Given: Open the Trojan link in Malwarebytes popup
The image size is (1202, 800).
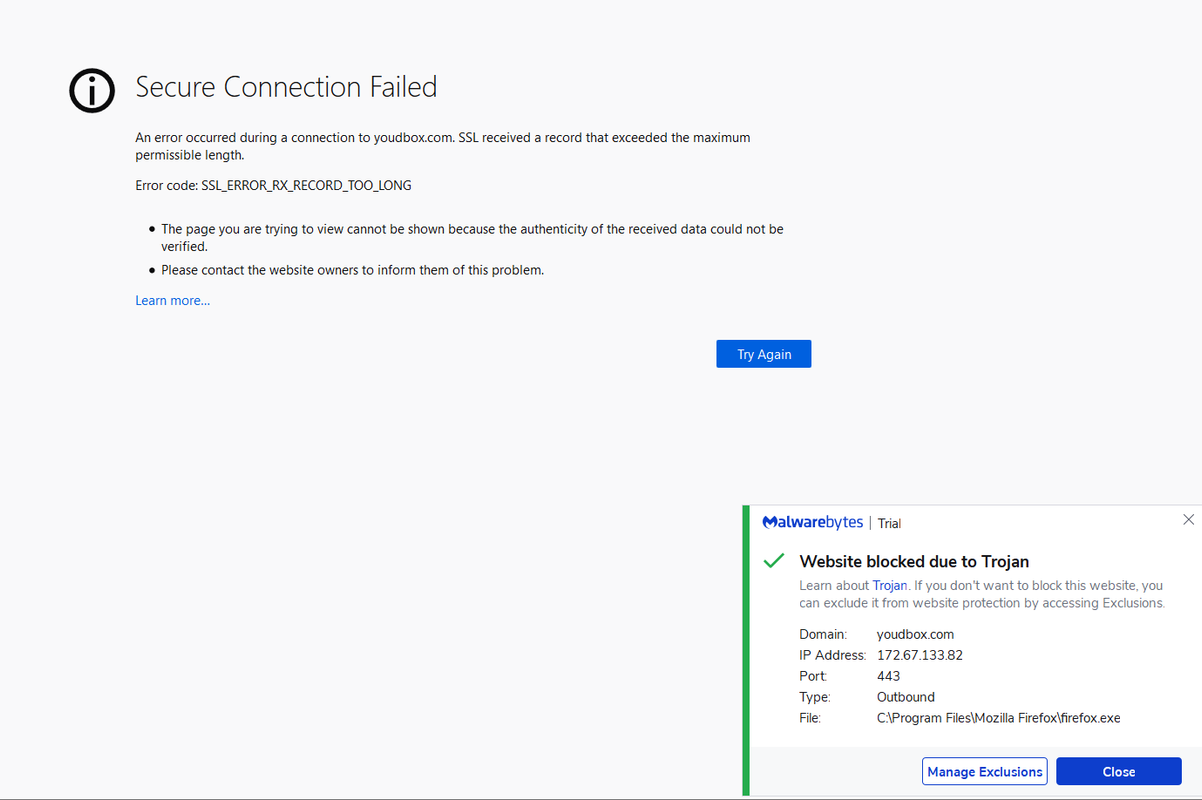Looking at the screenshot, I should 890,585.
